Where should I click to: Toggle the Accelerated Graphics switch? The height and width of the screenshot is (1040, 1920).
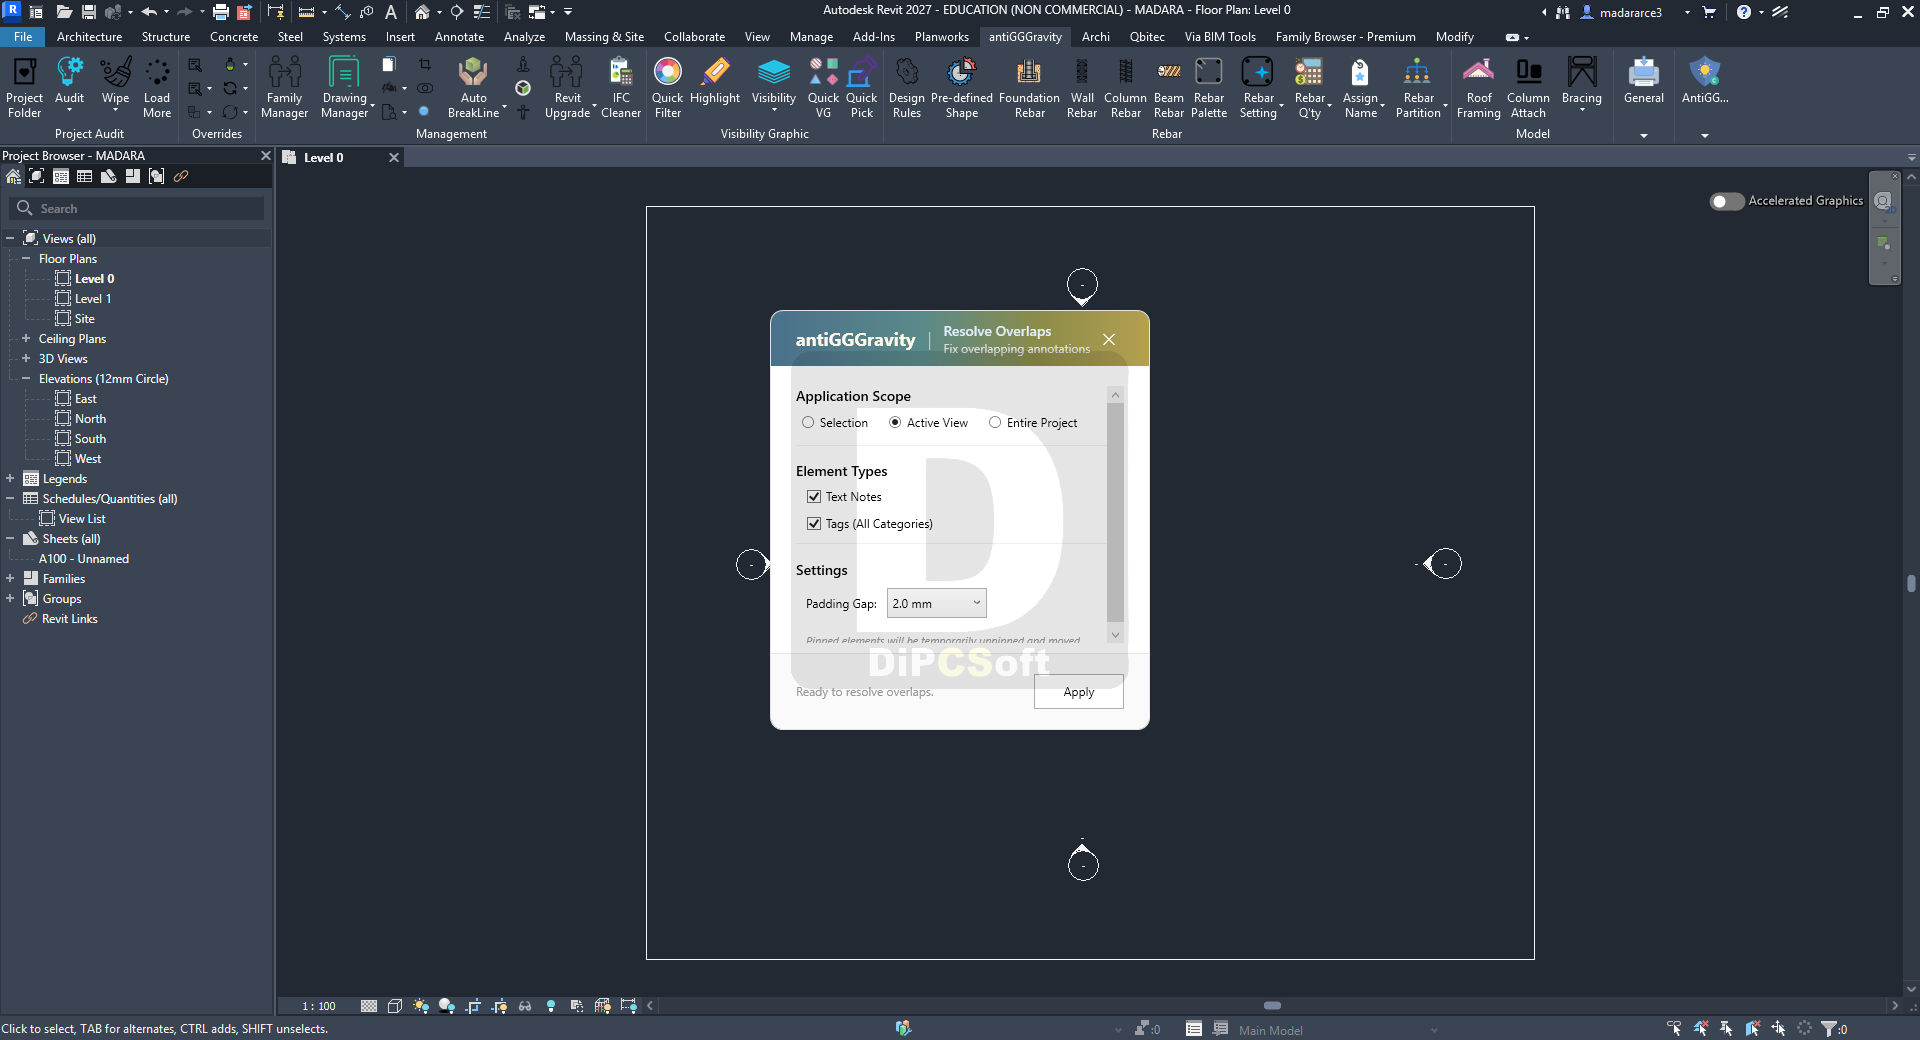pos(1727,201)
